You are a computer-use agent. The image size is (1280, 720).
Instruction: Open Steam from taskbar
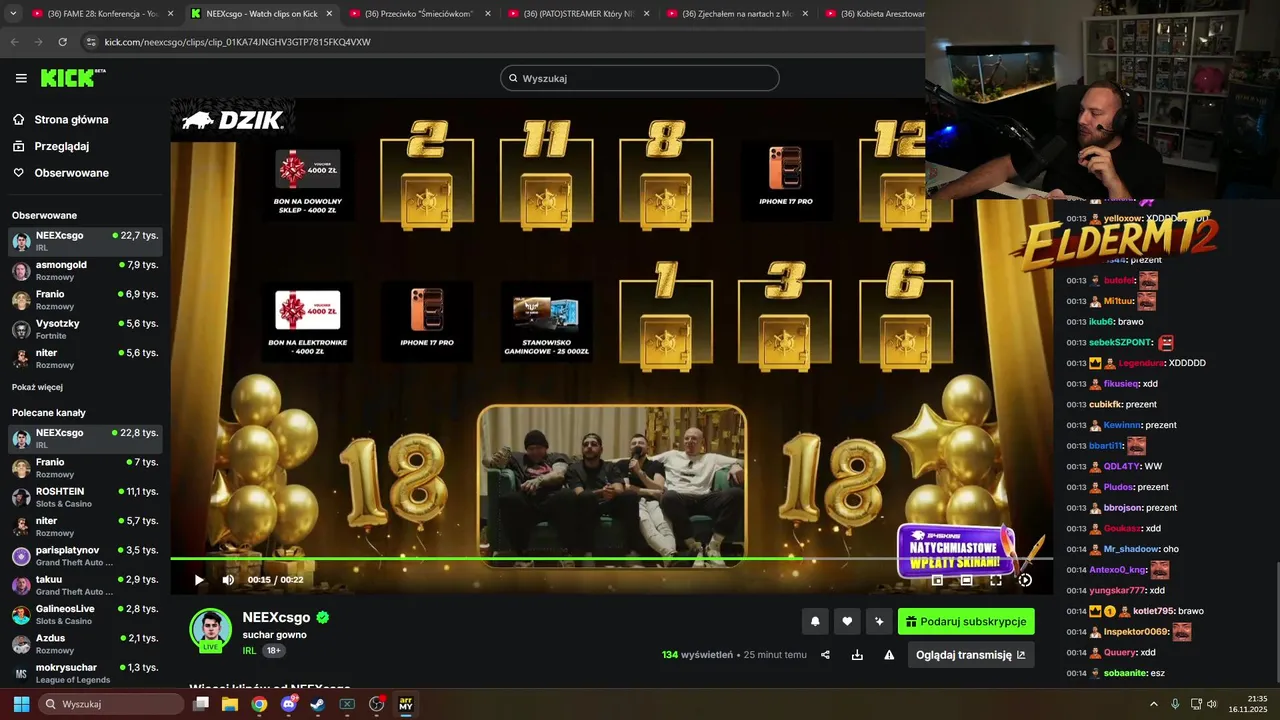tap(318, 704)
